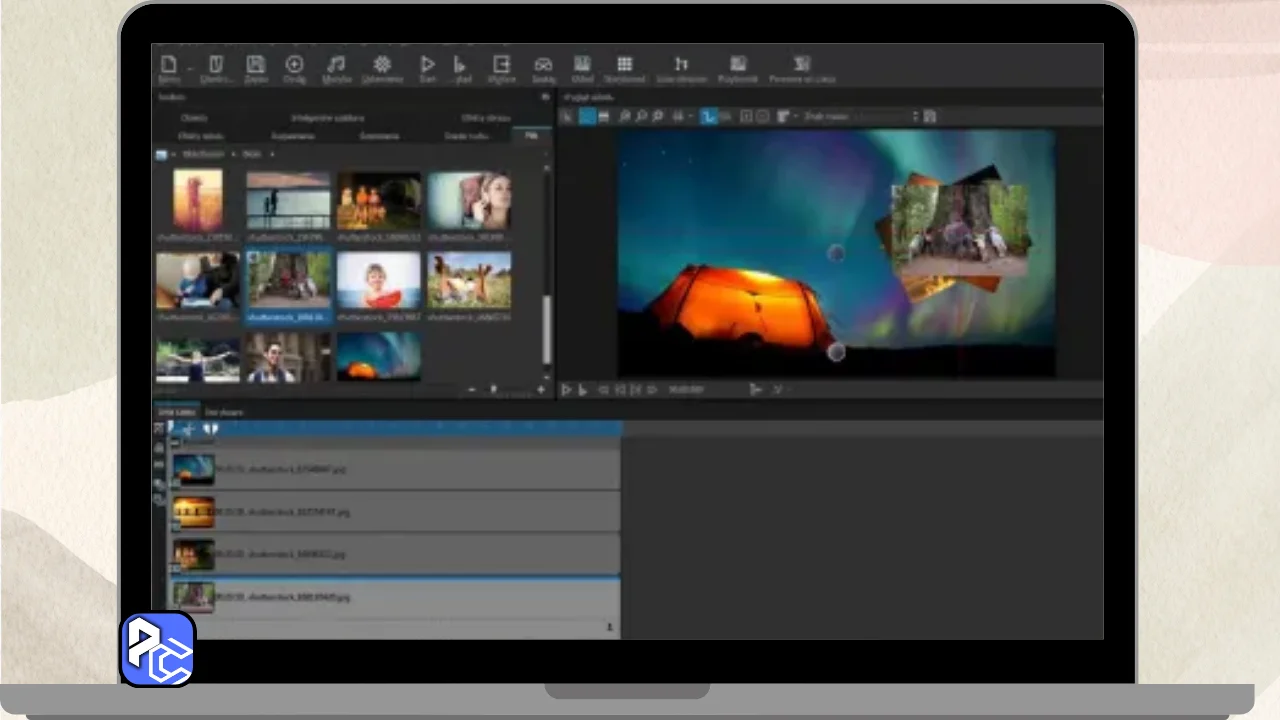Click plus button to enlarge thumbnail size
1280x720 pixels.
[541, 389]
